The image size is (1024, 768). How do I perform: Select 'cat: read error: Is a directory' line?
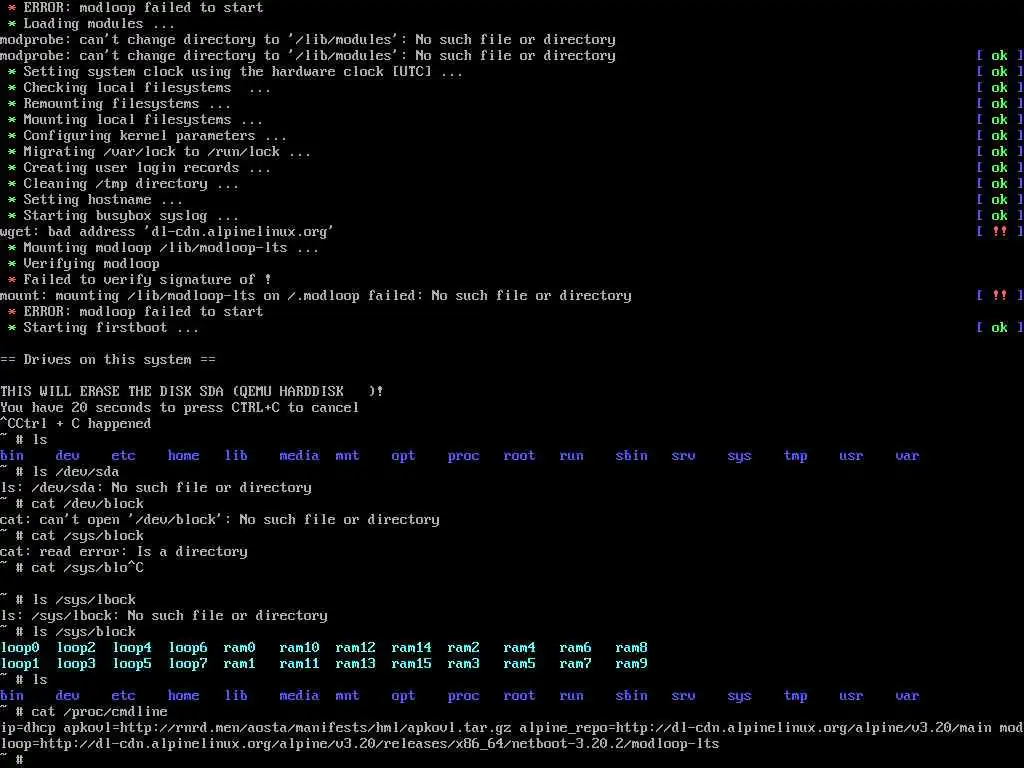pyautogui.click(x=124, y=552)
